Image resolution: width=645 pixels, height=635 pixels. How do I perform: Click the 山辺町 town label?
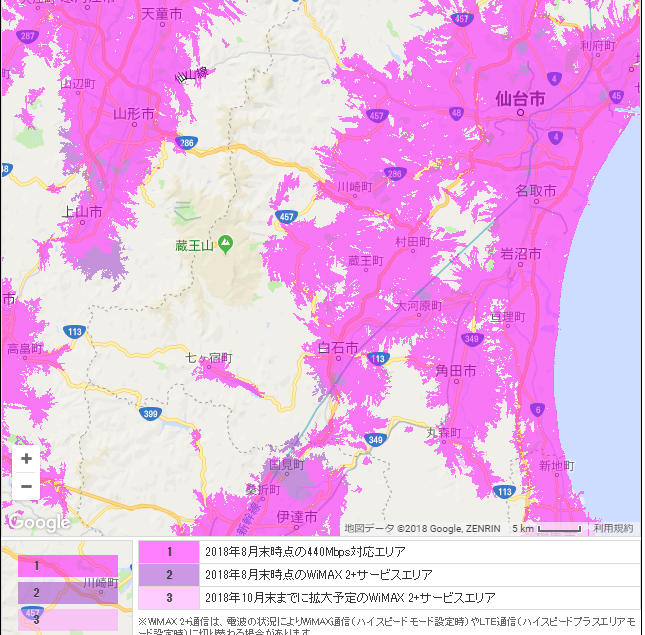coord(78,84)
